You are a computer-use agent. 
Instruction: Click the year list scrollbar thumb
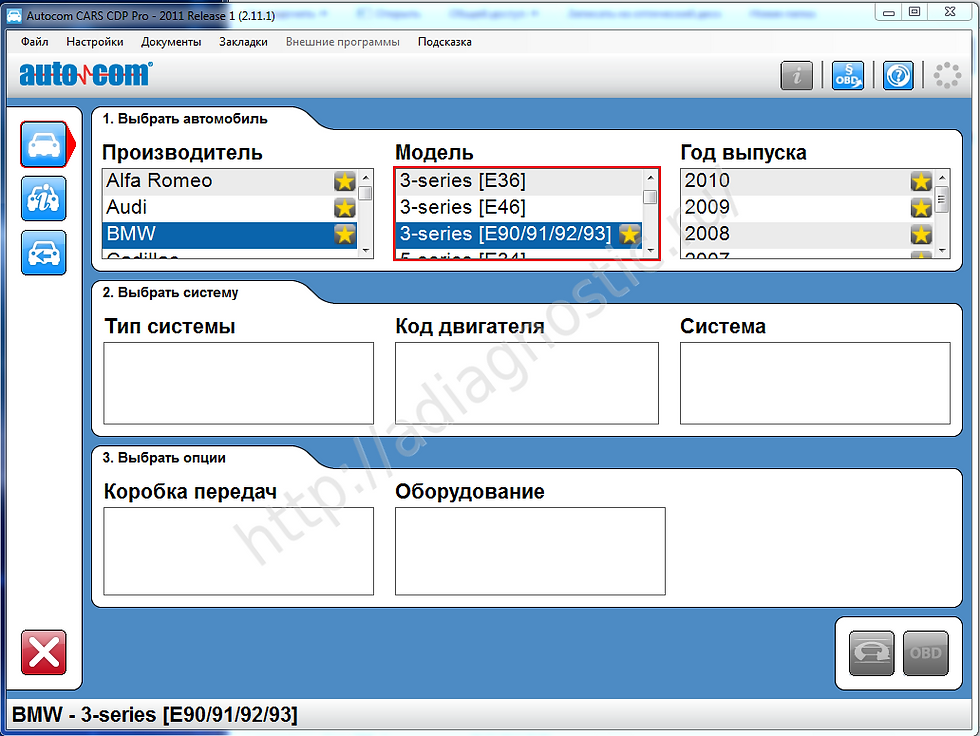(942, 201)
